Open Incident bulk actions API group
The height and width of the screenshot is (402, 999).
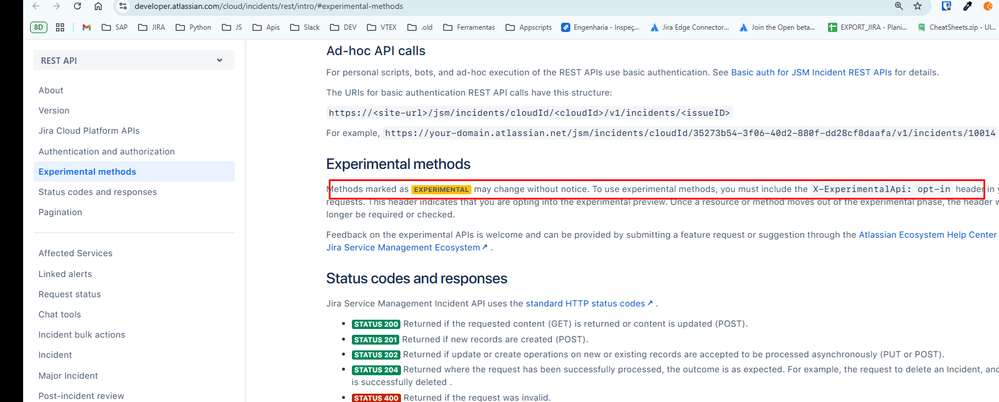[x=82, y=334]
